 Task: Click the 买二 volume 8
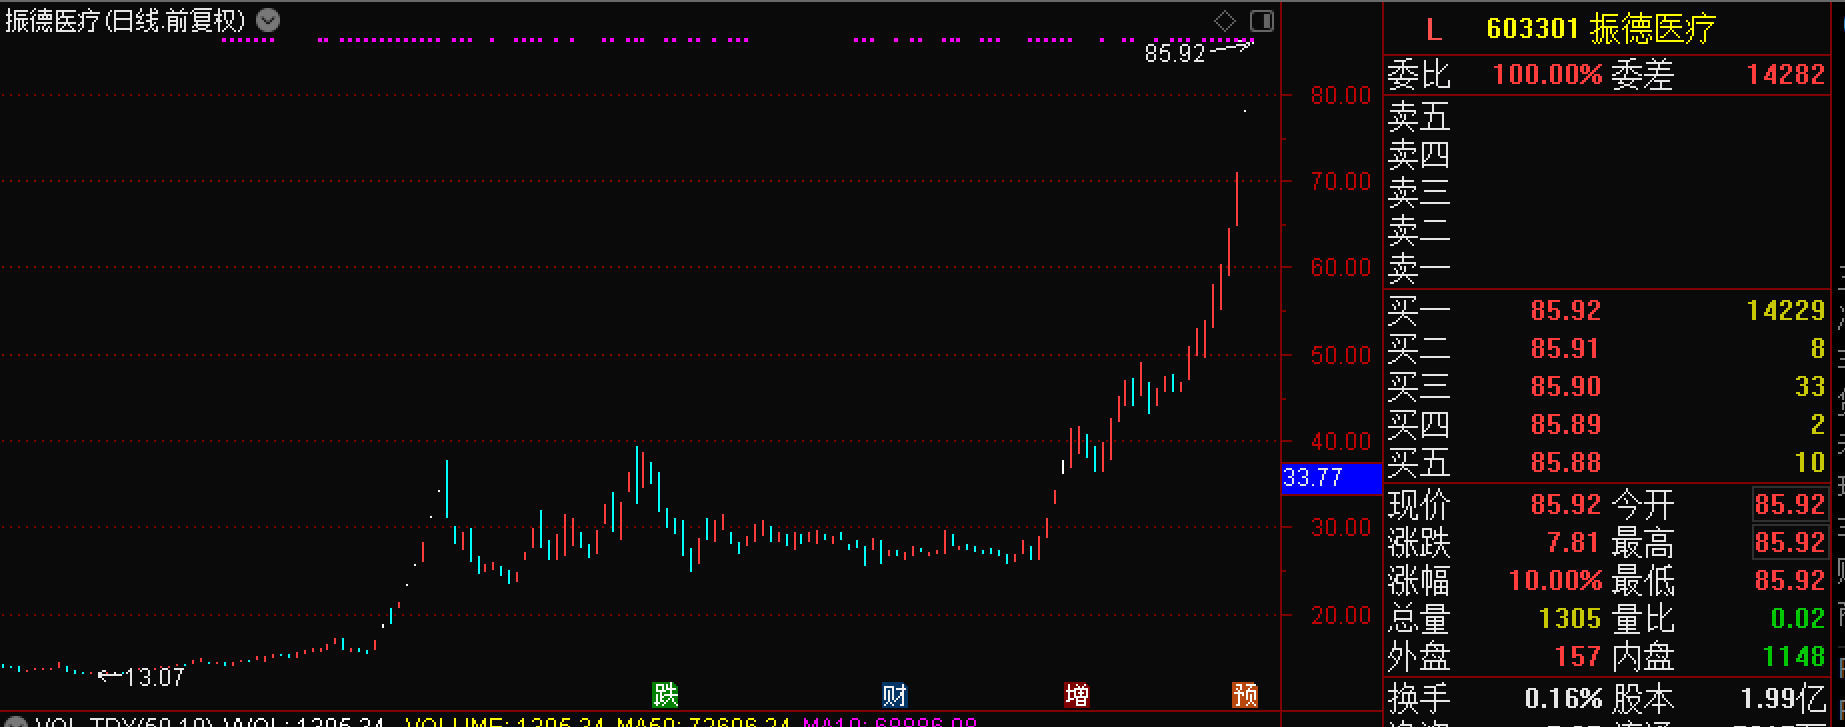[x=1818, y=349]
